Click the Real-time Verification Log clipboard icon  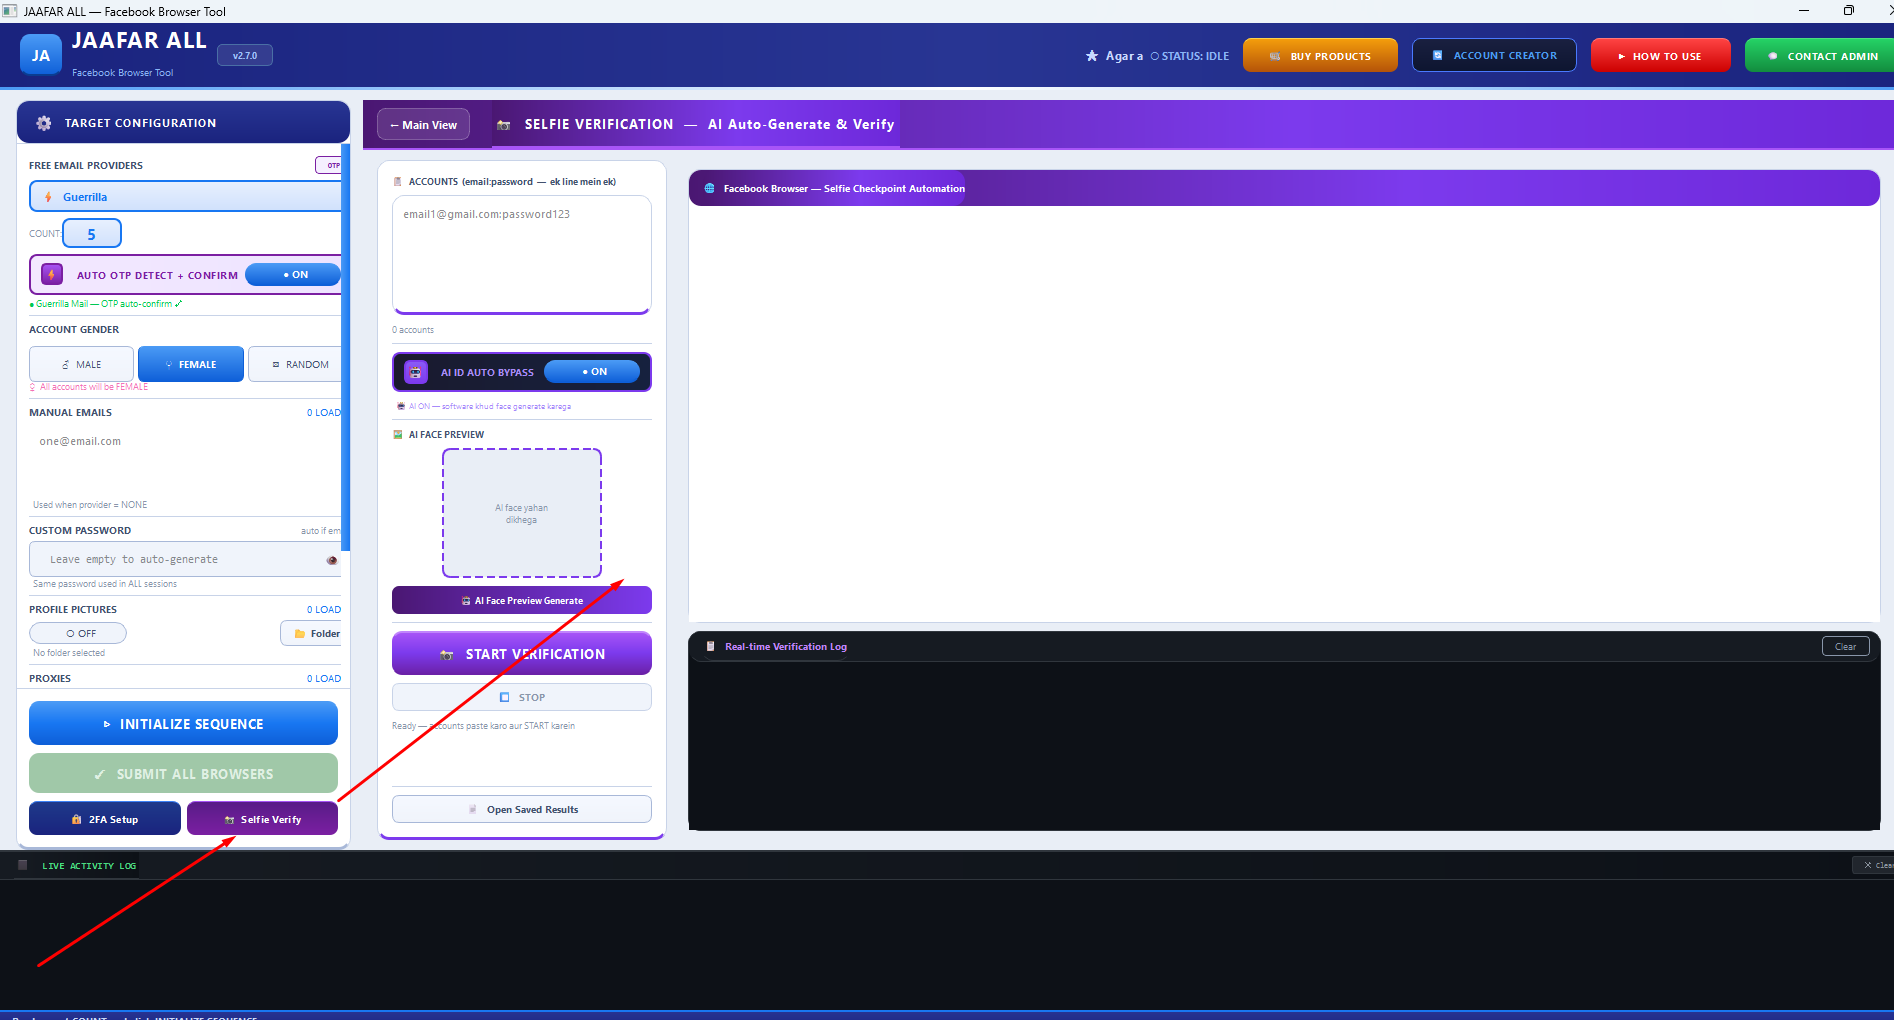pyautogui.click(x=711, y=646)
